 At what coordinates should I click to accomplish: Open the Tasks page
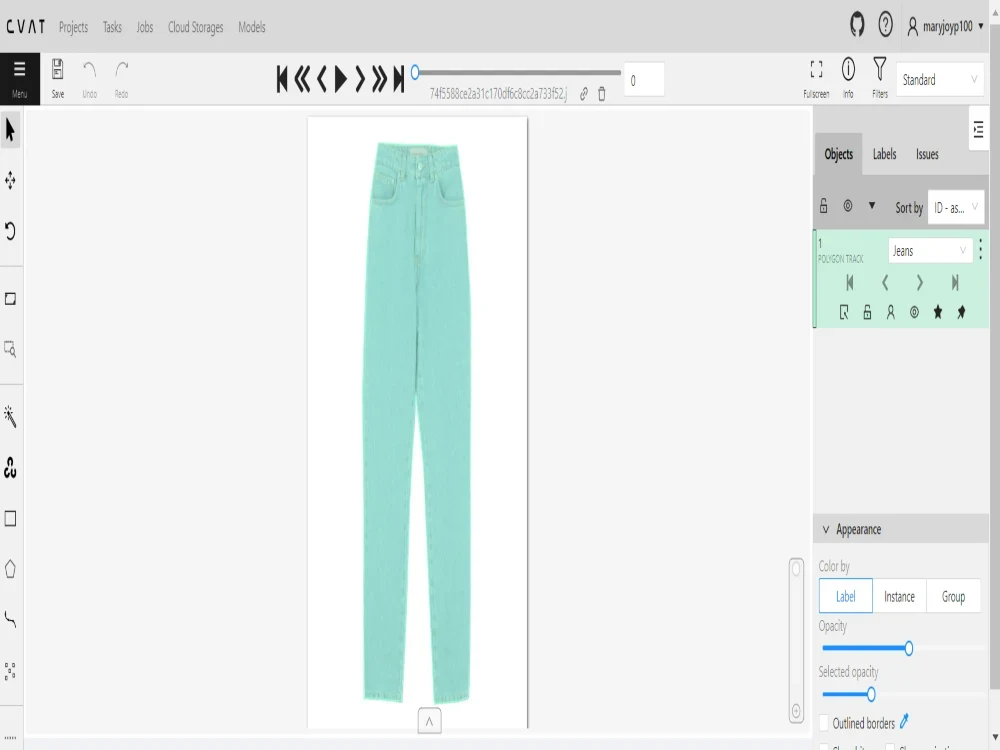[112, 27]
